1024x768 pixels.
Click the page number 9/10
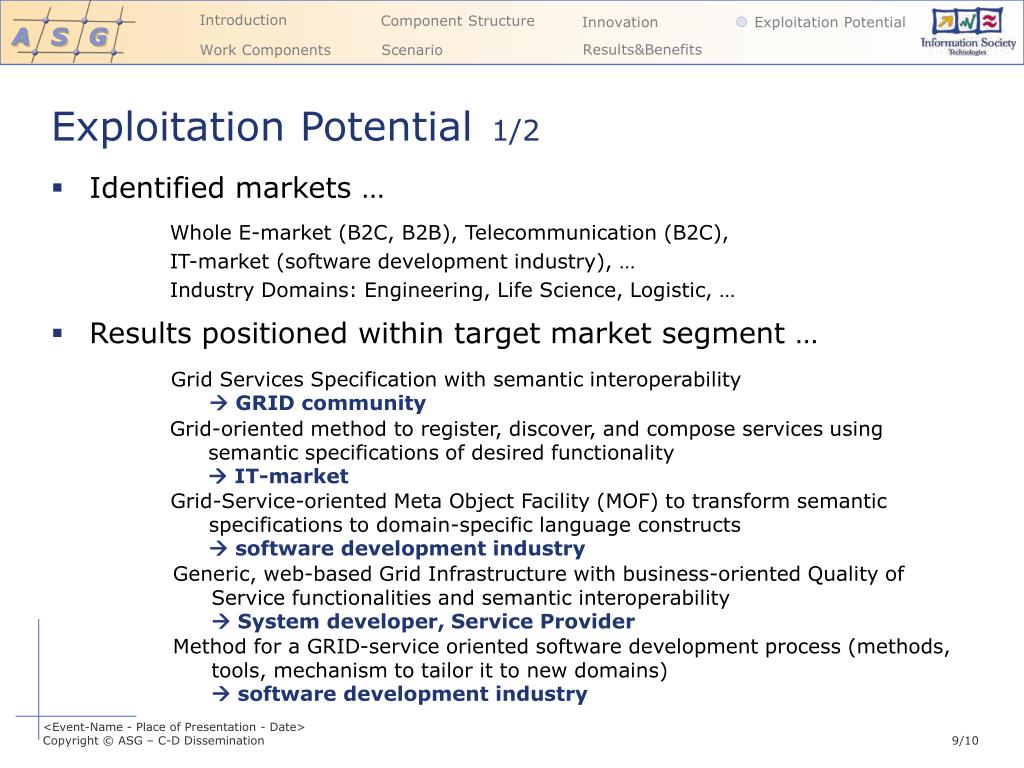[965, 741]
